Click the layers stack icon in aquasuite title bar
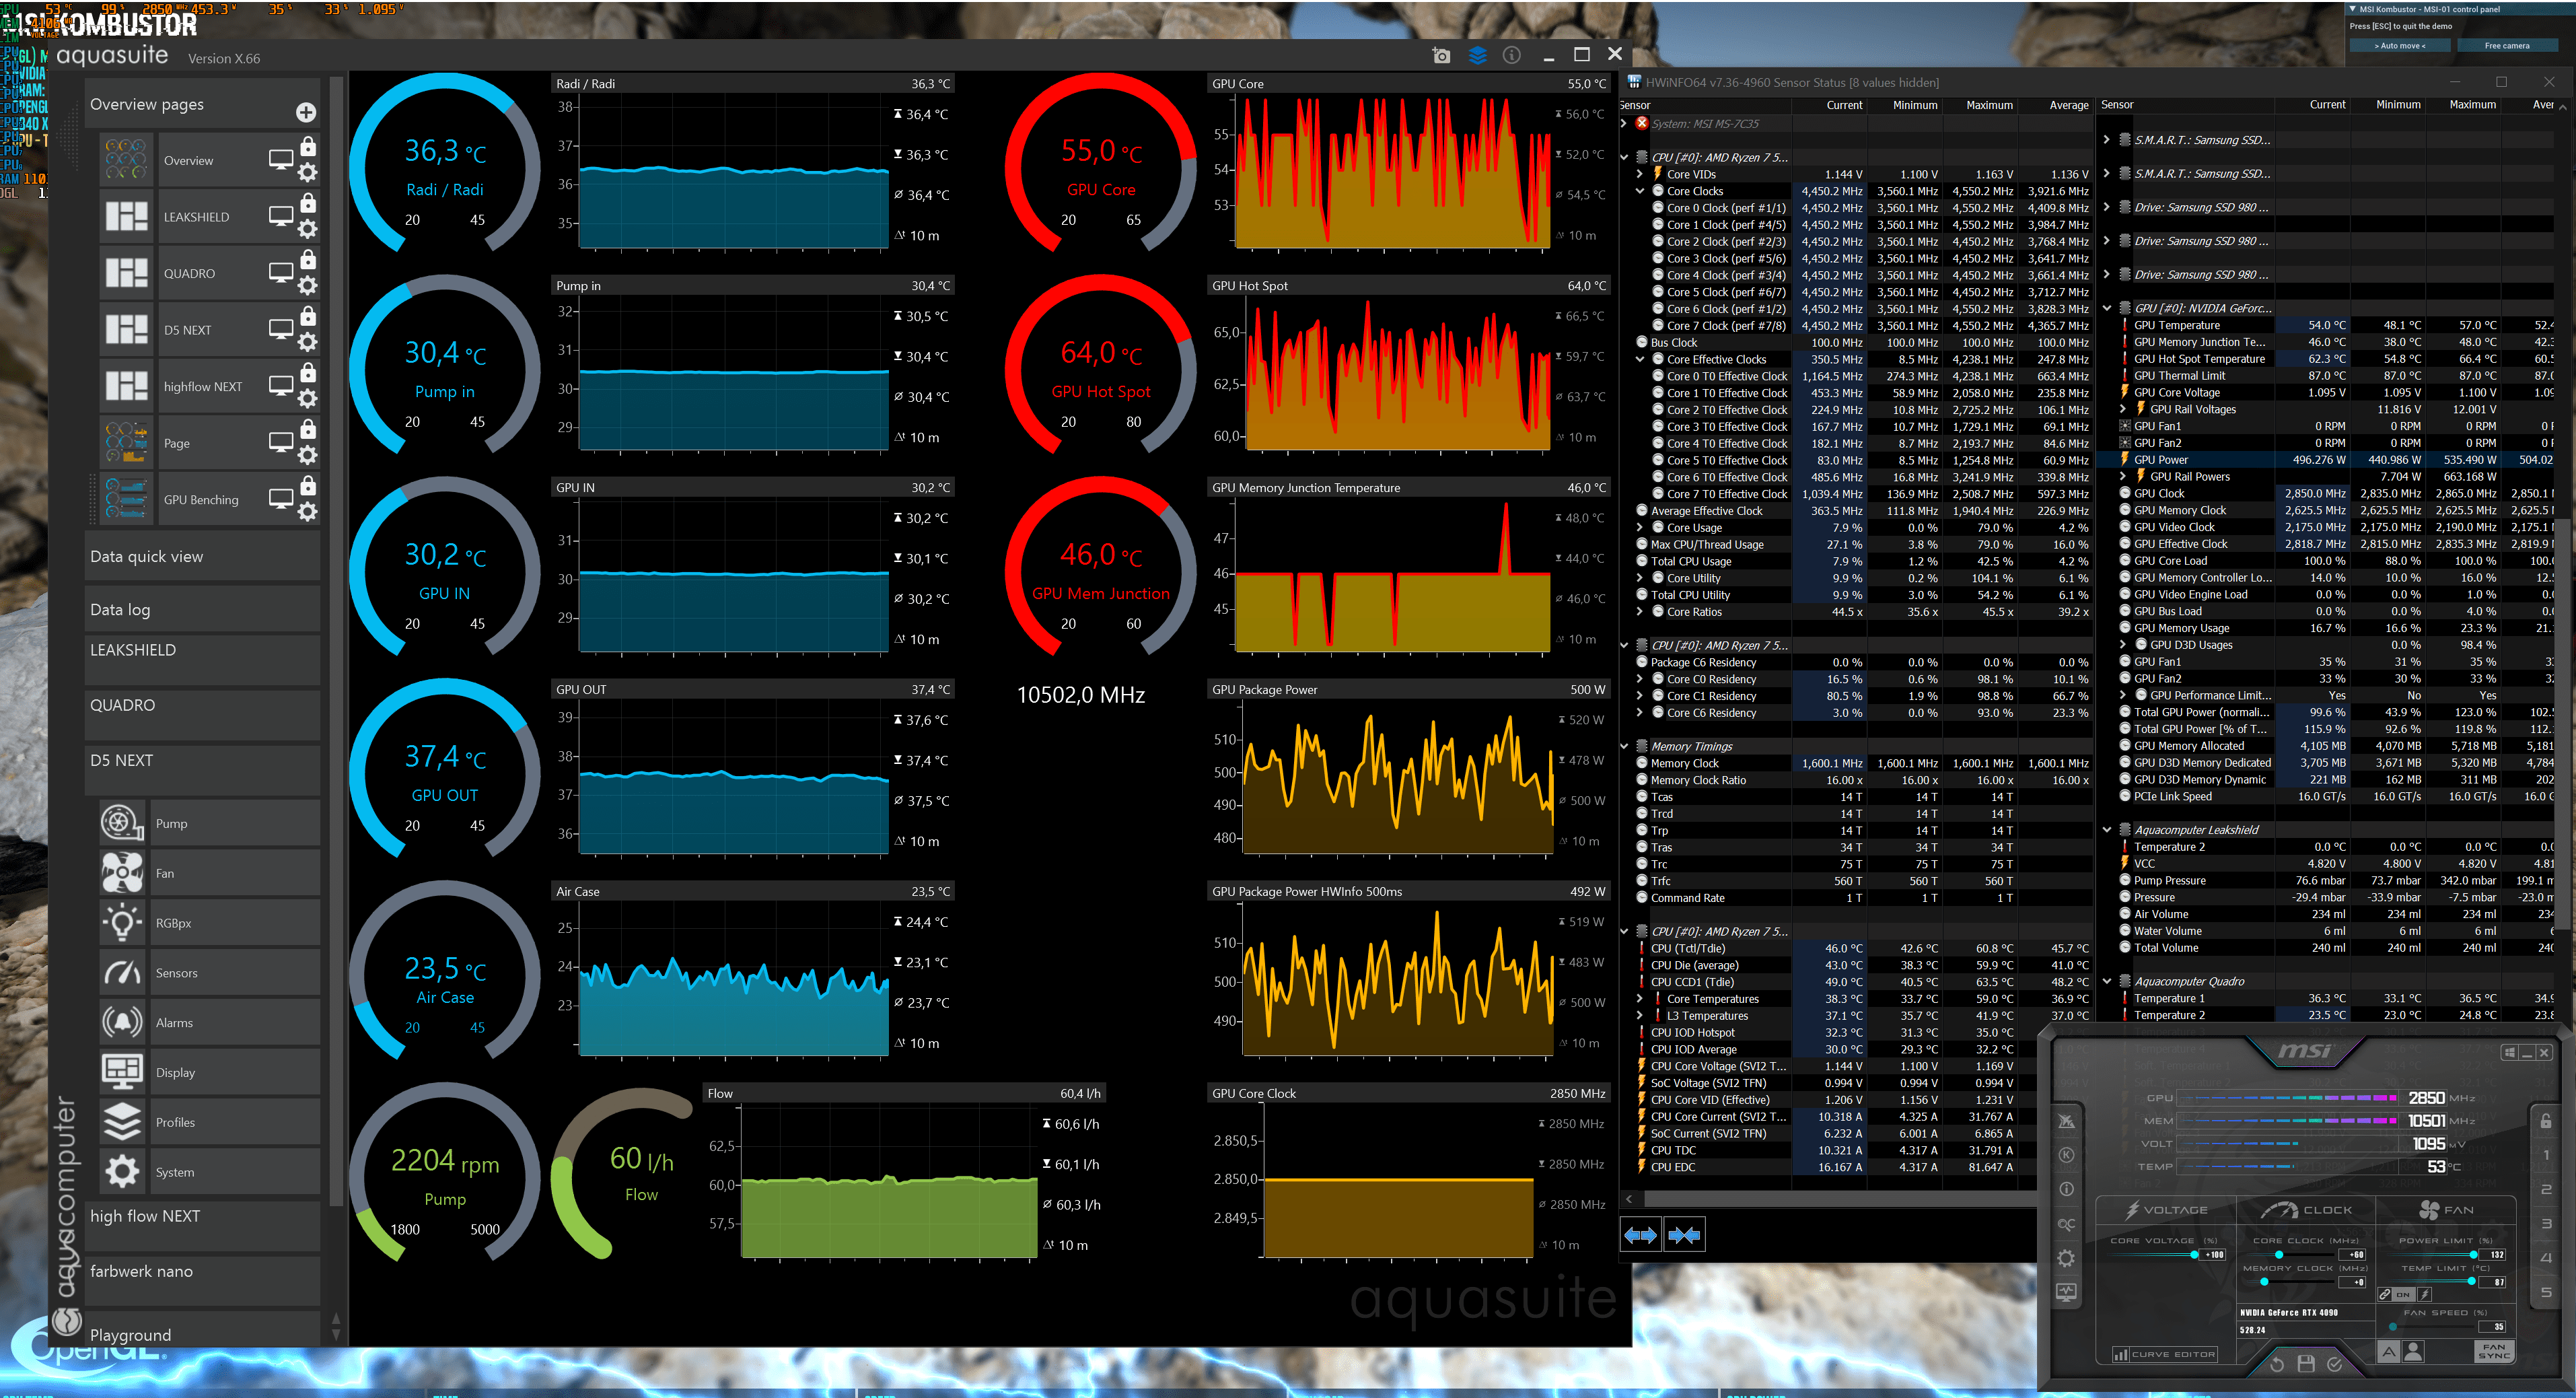The width and height of the screenshot is (2576, 1398). point(1477,55)
